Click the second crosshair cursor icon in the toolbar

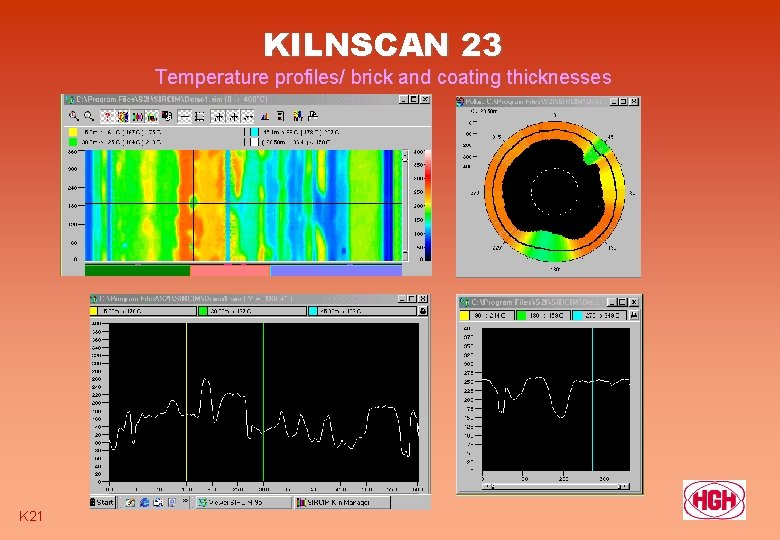(234, 116)
